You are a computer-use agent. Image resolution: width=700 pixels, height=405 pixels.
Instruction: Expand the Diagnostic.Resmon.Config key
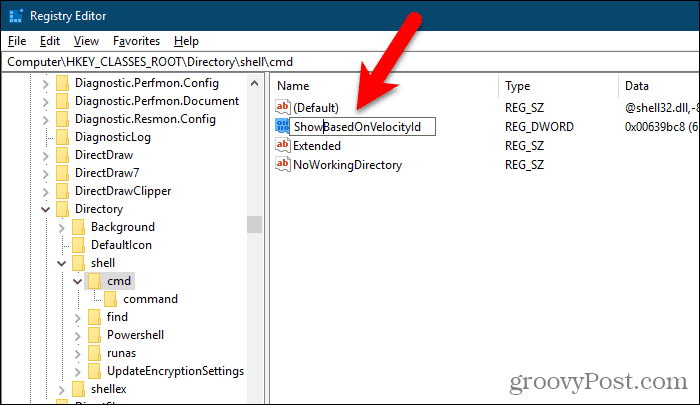(46, 119)
